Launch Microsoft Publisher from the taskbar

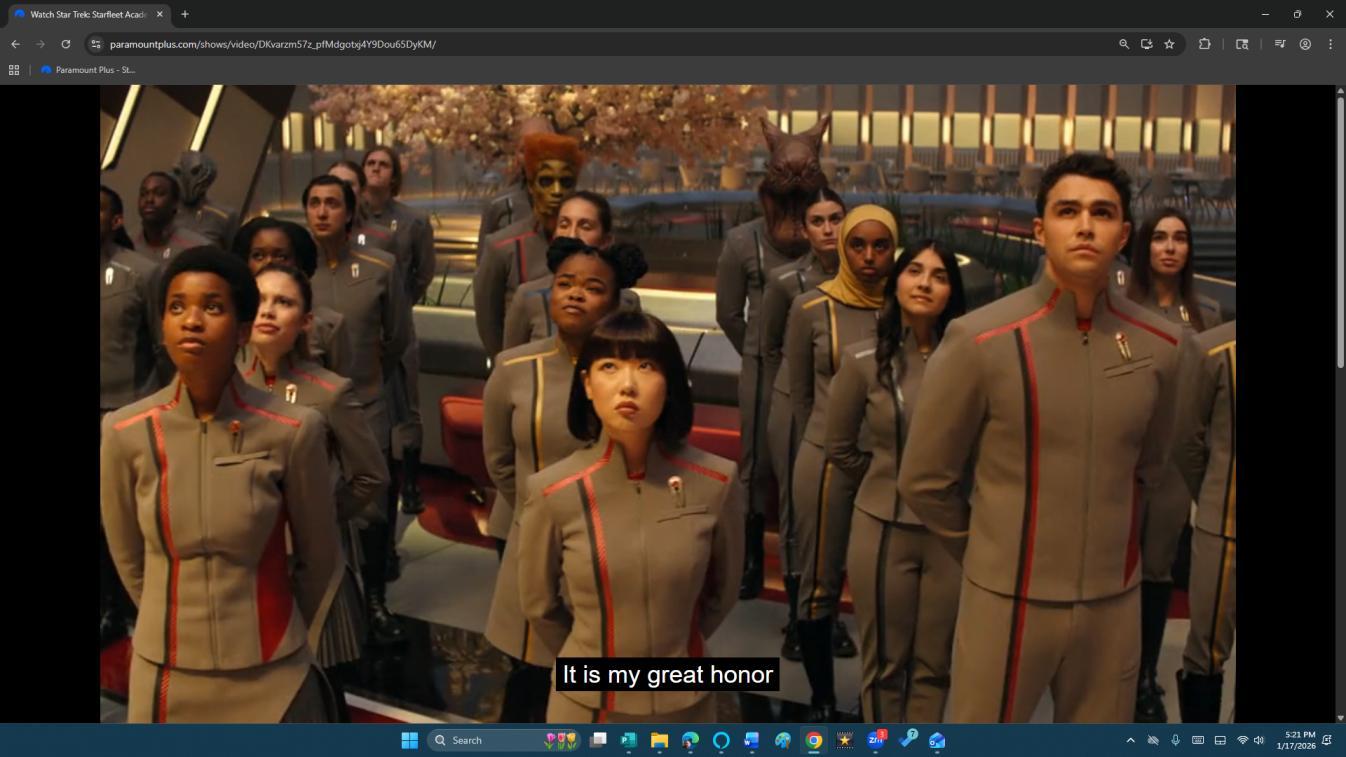628,740
